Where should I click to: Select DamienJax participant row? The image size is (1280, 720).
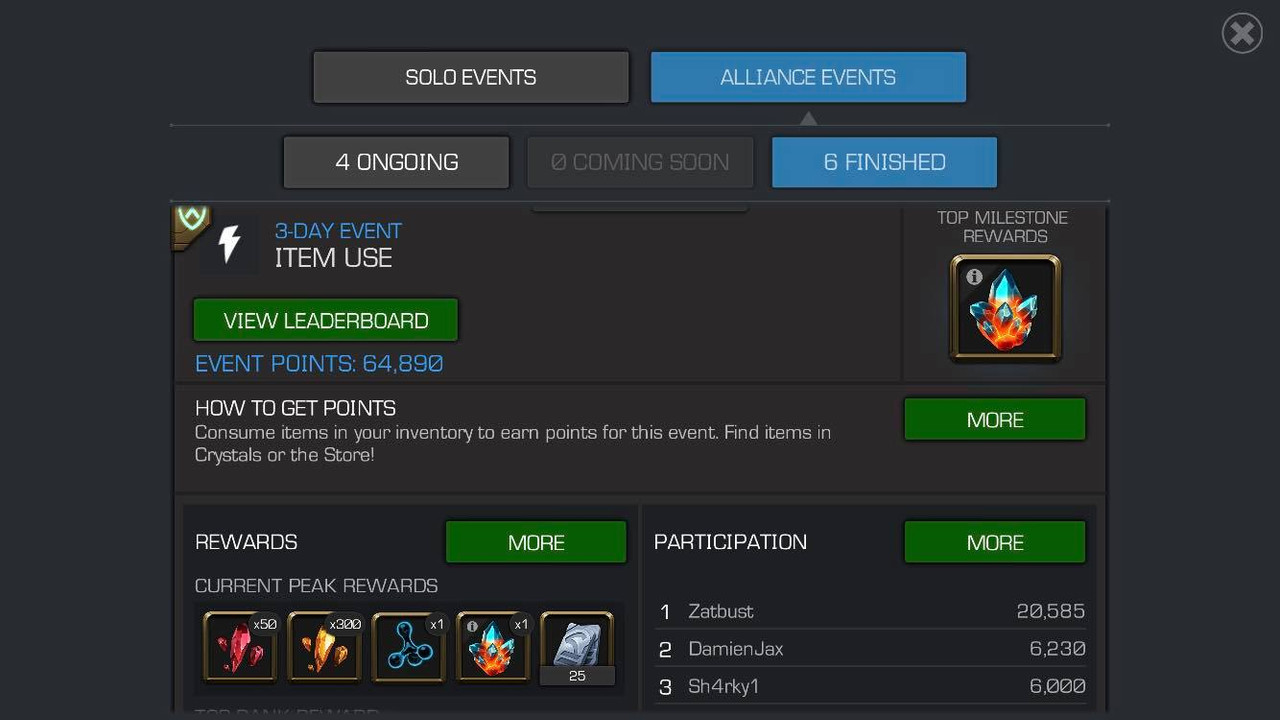[x=871, y=649]
